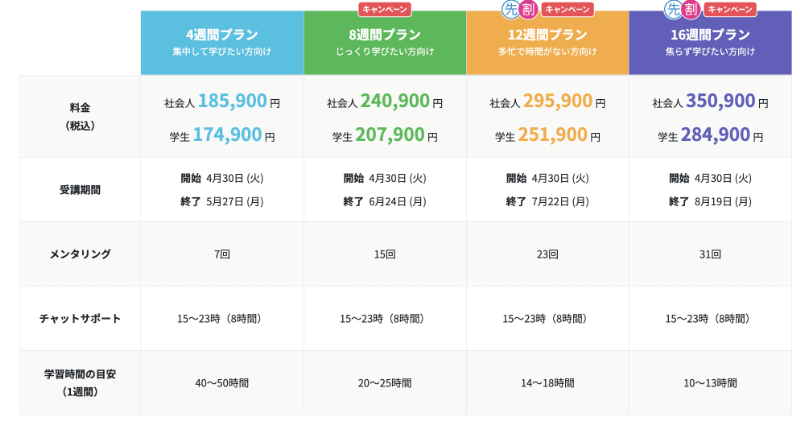Viewport: 800px width, 423px height.
Task: Click the 割 circle badge above 16週間プラン
Action: [x=691, y=9]
